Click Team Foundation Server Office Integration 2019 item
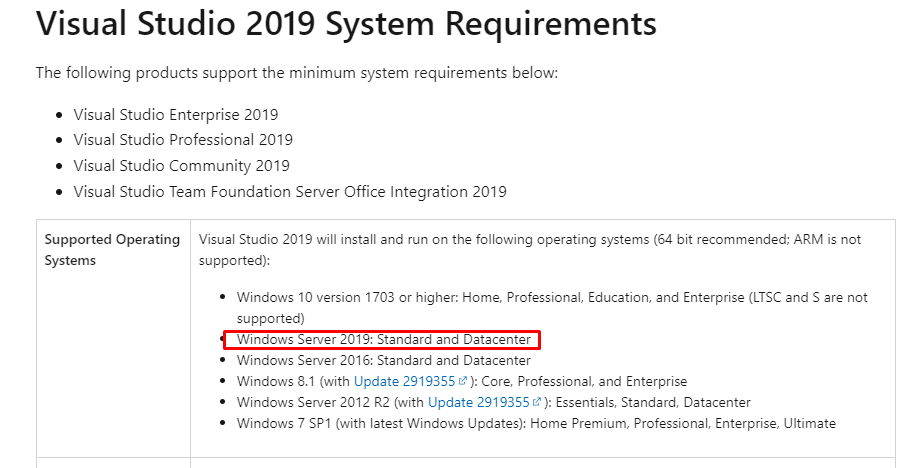The width and height of the screenshot is (914, 468). (x=290, y=192)
